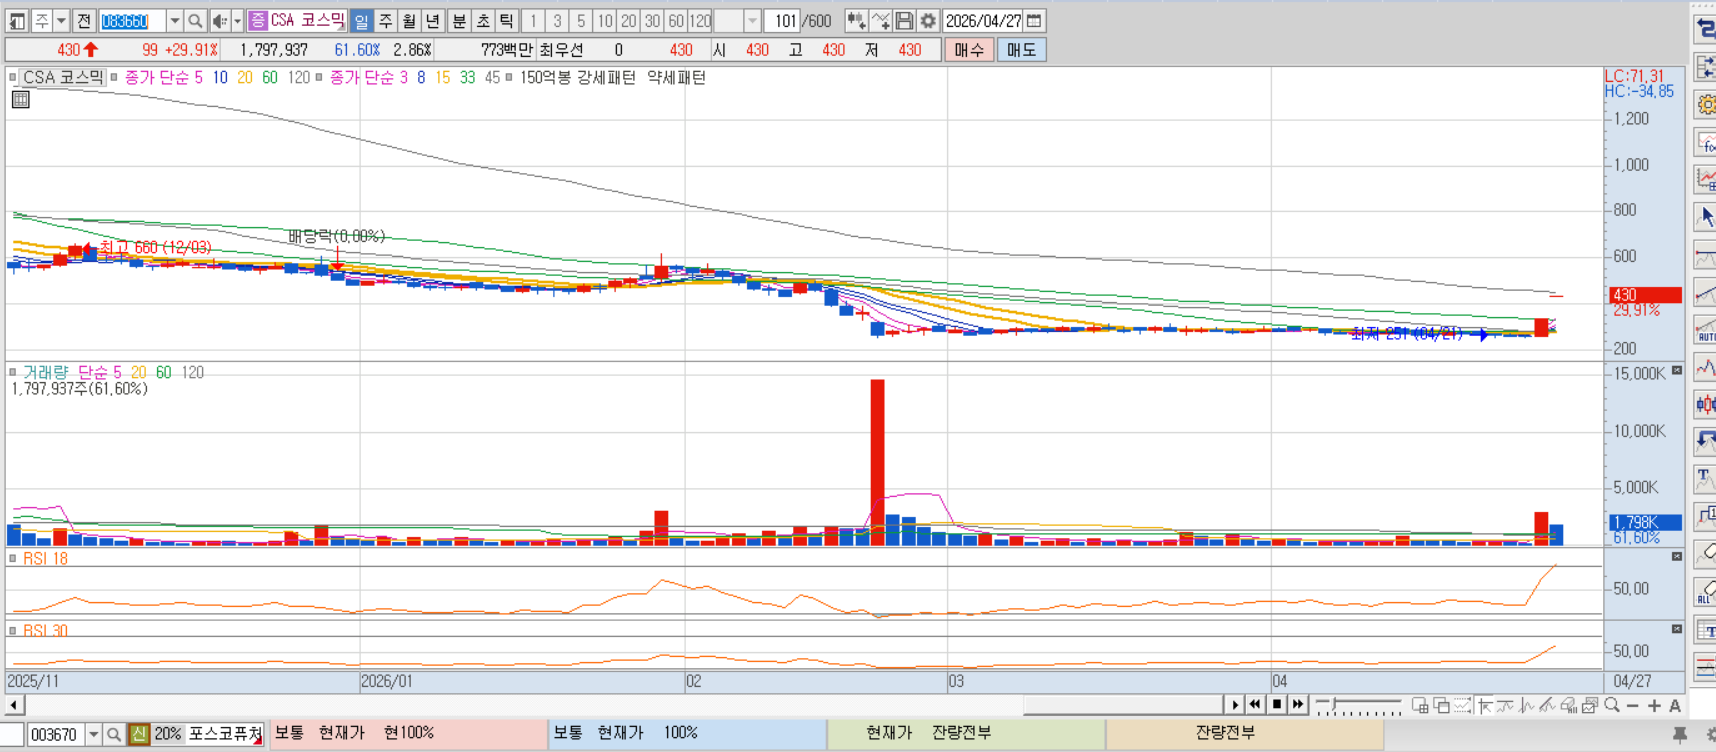Click the letter A icon in bottom toolbar

click(x=1675, y=705)
